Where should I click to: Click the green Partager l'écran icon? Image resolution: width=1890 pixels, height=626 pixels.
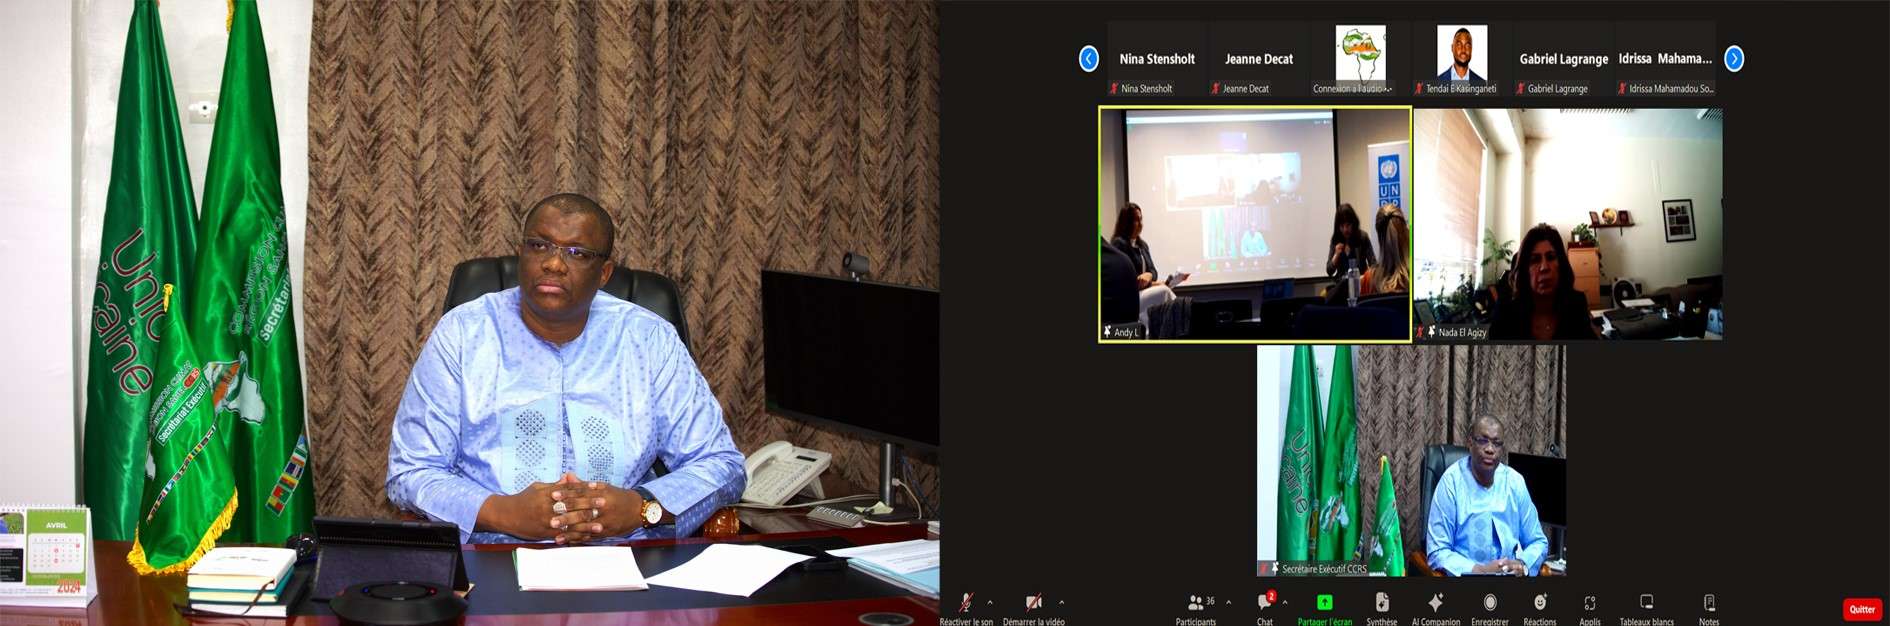[x=1324, y=602]
